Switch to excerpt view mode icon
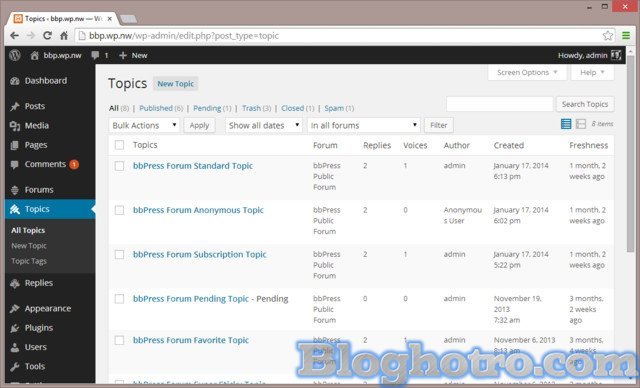 tap(580, 124)
